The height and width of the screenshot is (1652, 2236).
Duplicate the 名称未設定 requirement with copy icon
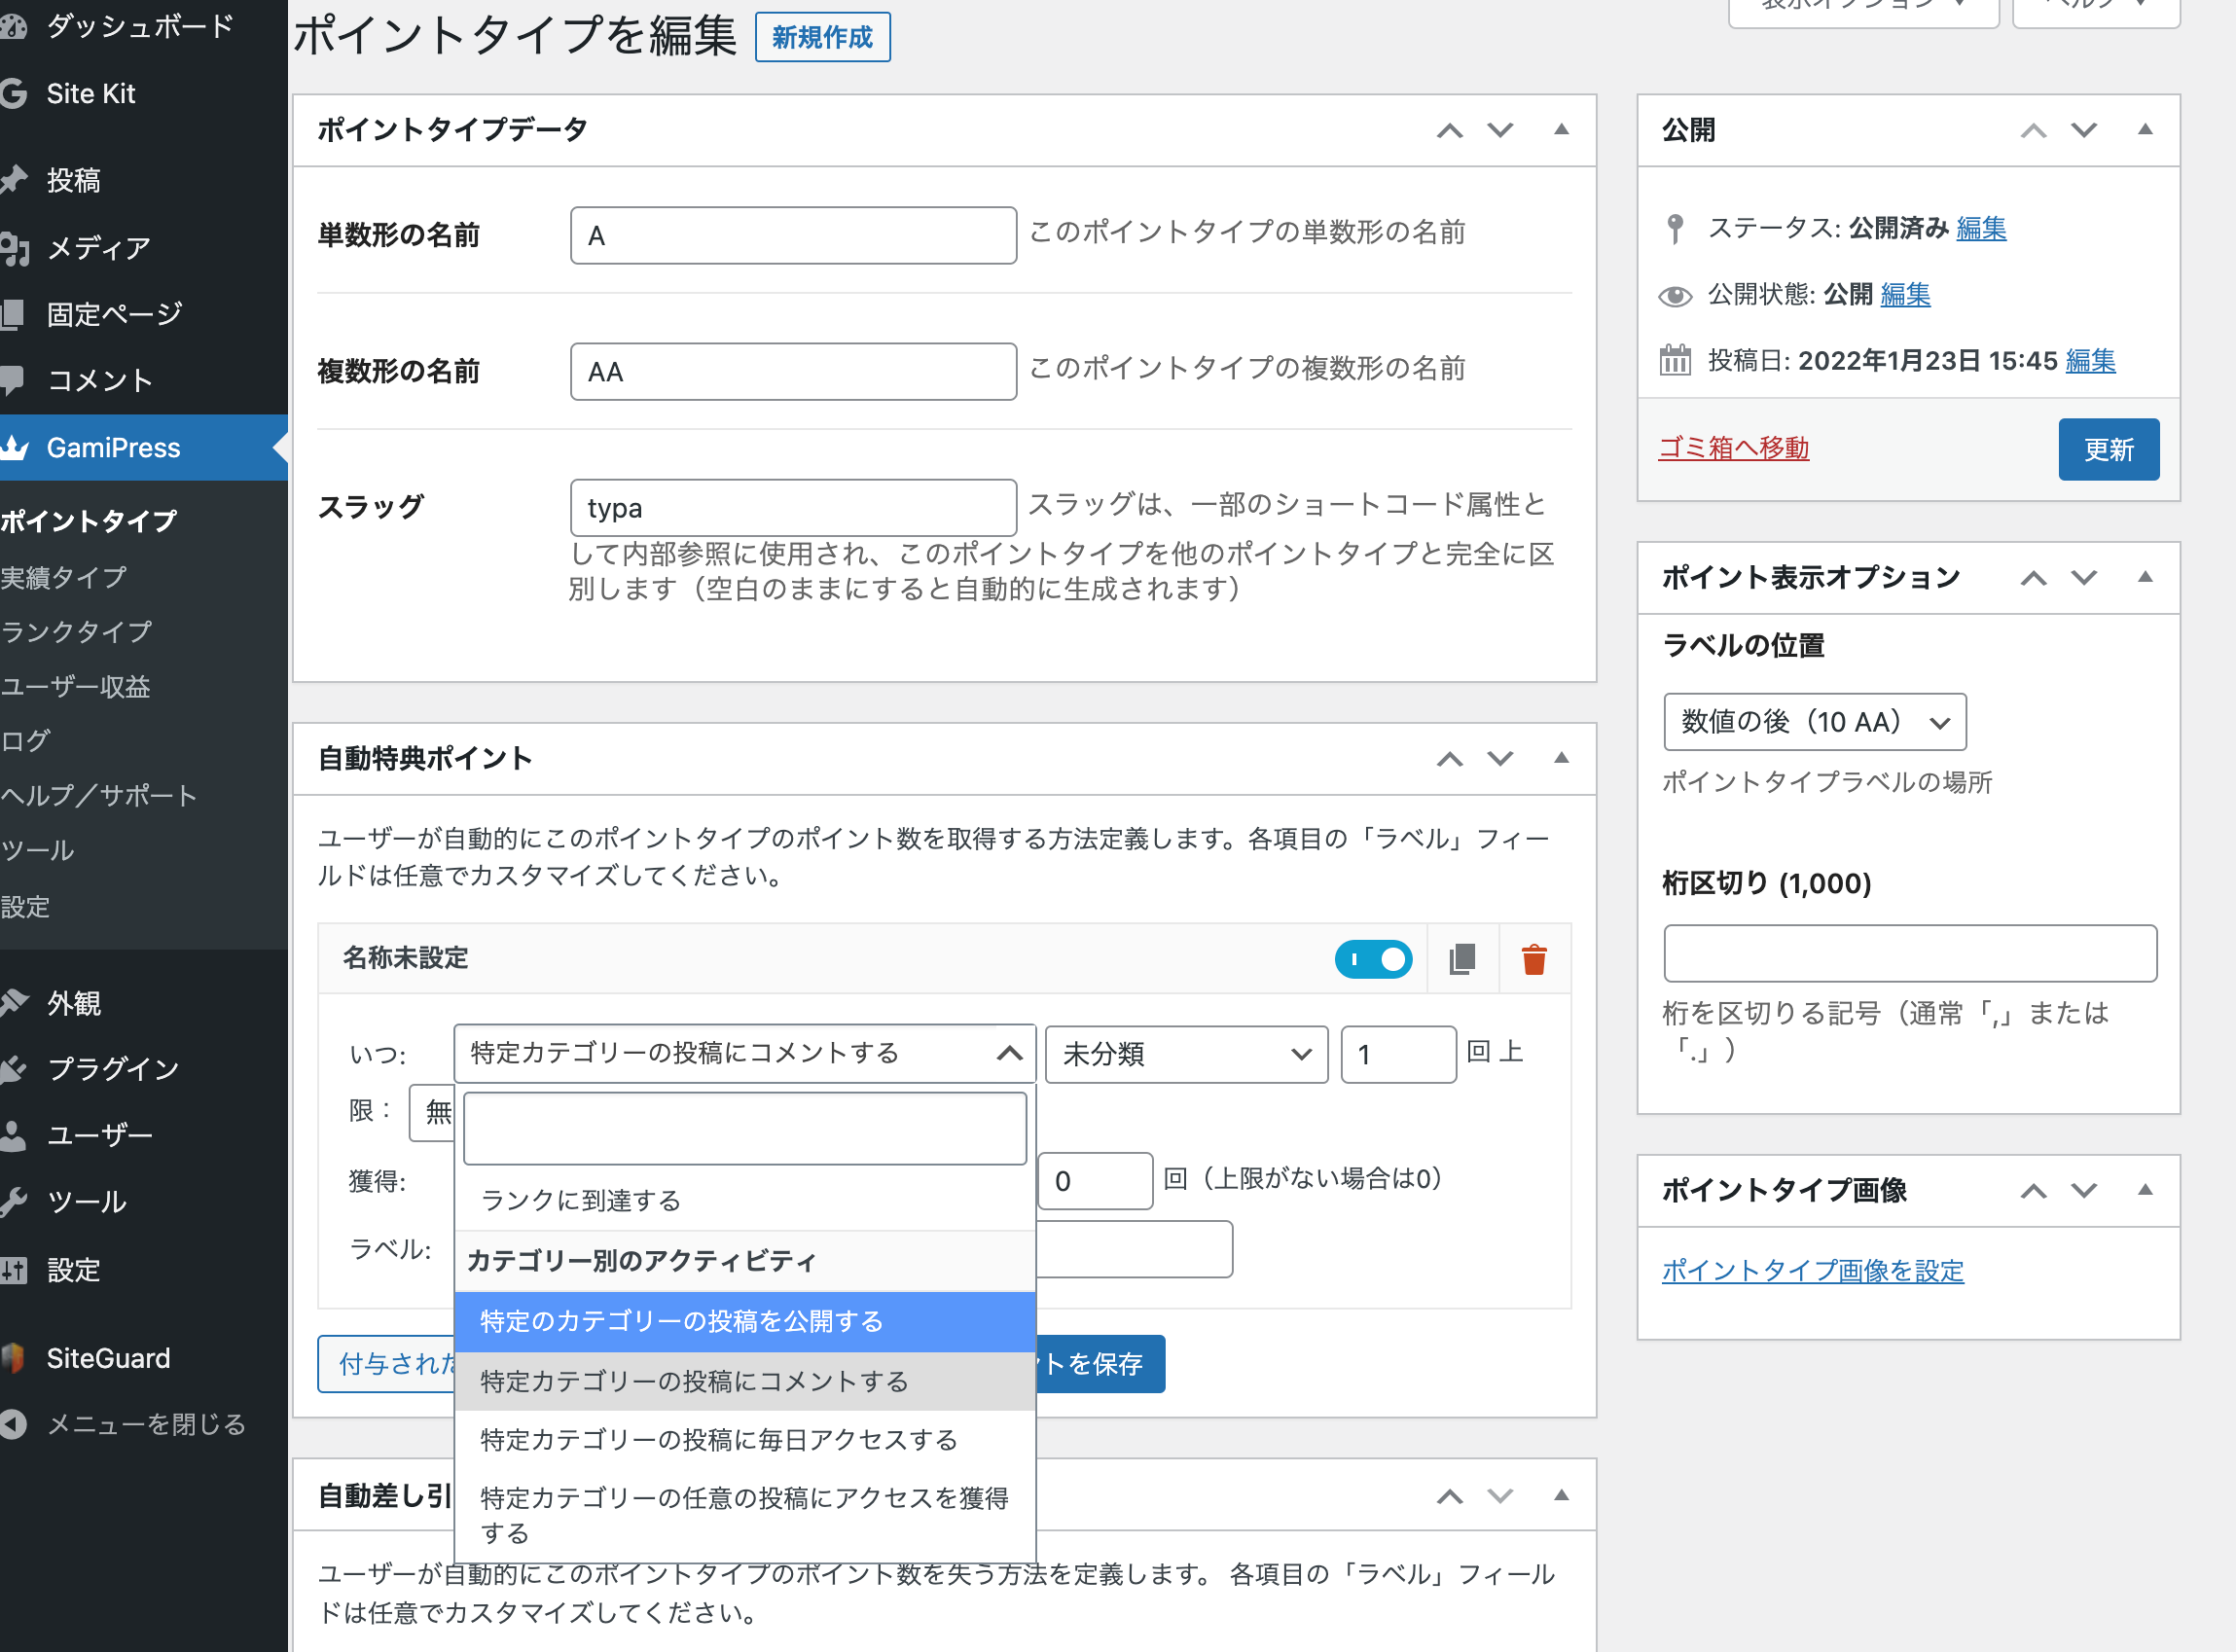pyautogui.click(x=1462, y=959)
